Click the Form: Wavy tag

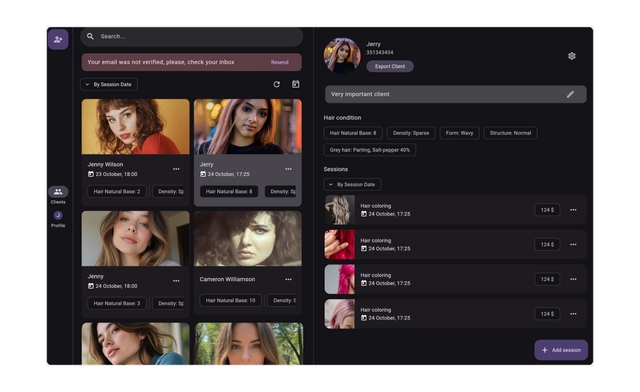coord(459,133)
